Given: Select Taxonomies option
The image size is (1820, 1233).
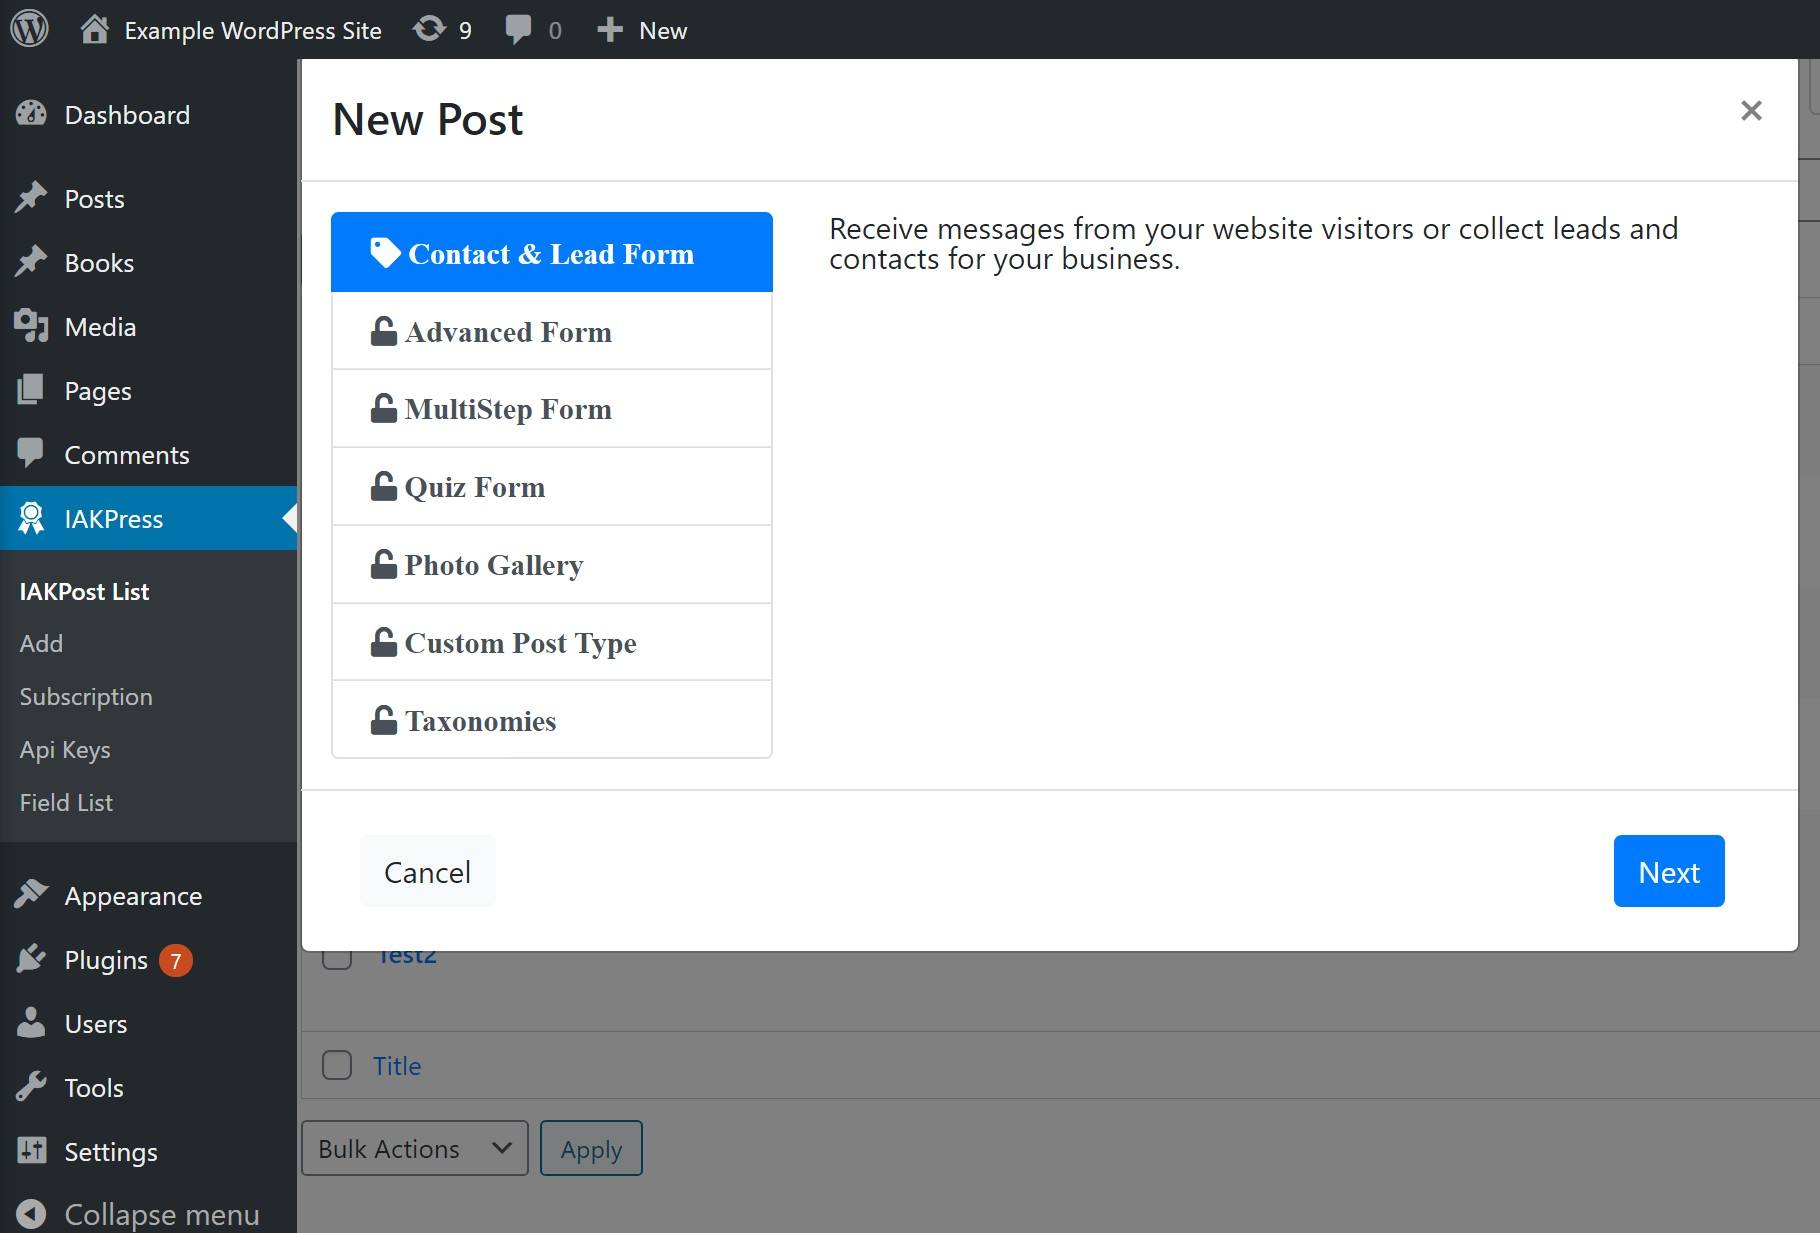Looking at the screenshot, I should coord(552,719).
